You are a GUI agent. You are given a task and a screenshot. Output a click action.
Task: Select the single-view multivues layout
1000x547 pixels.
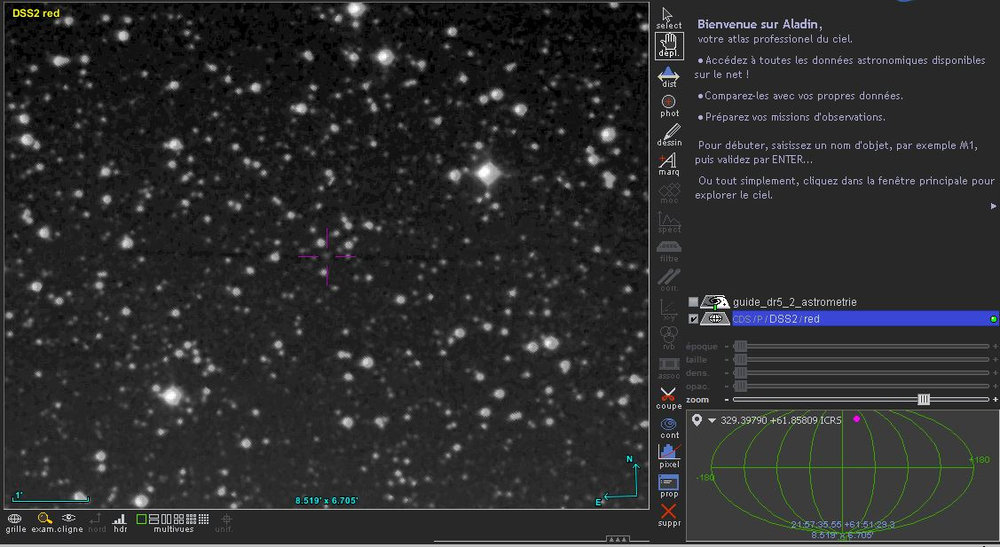(x=142, y=519)
